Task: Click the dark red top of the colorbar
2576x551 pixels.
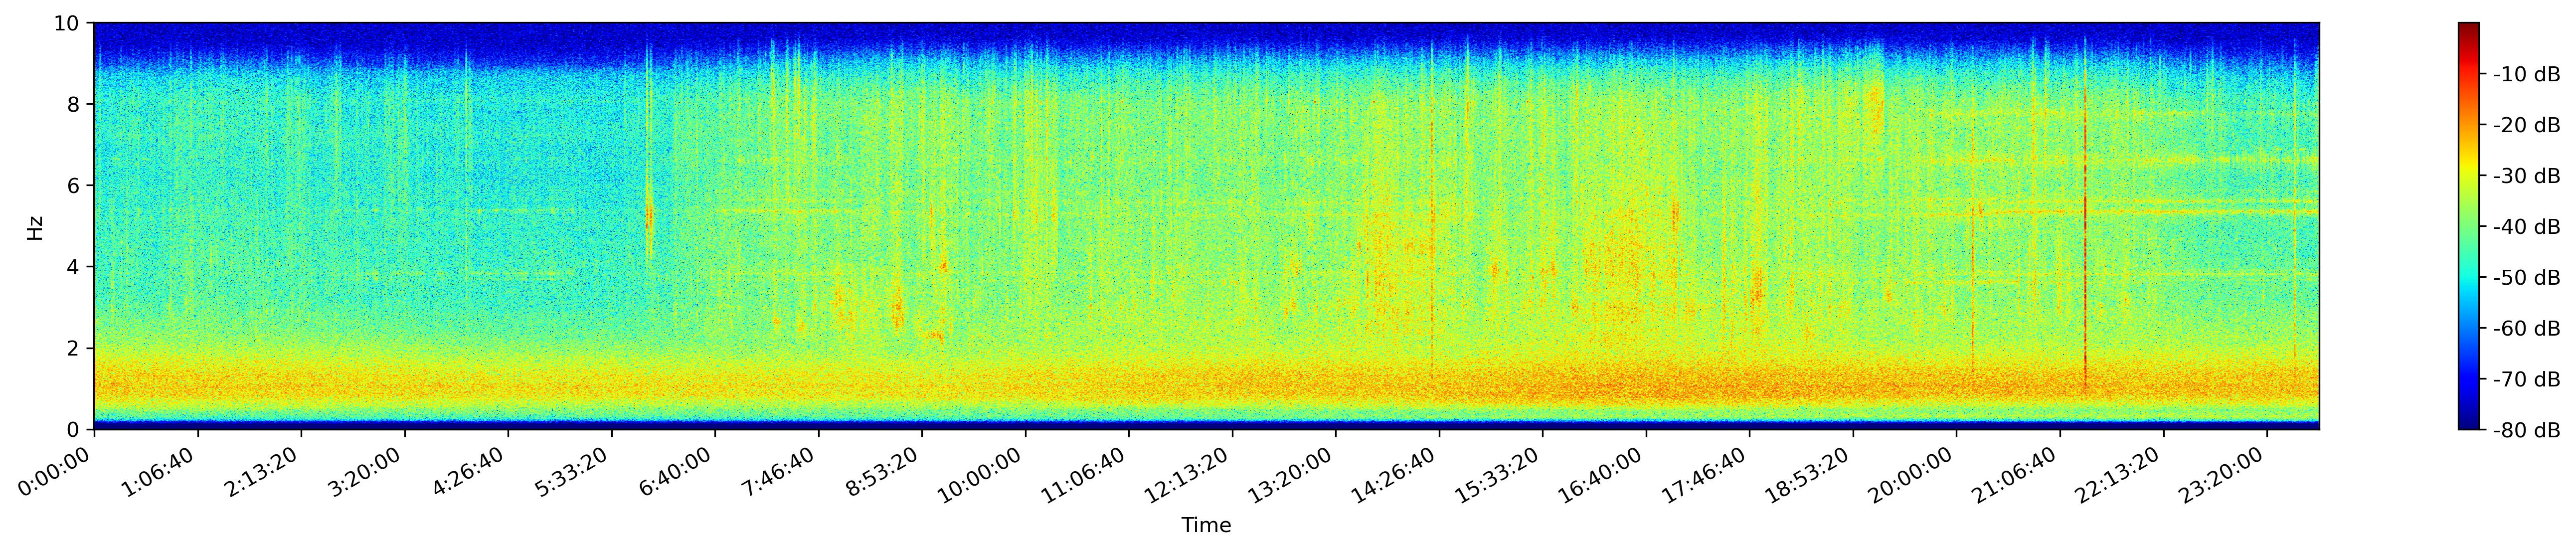Action: 2468,30
